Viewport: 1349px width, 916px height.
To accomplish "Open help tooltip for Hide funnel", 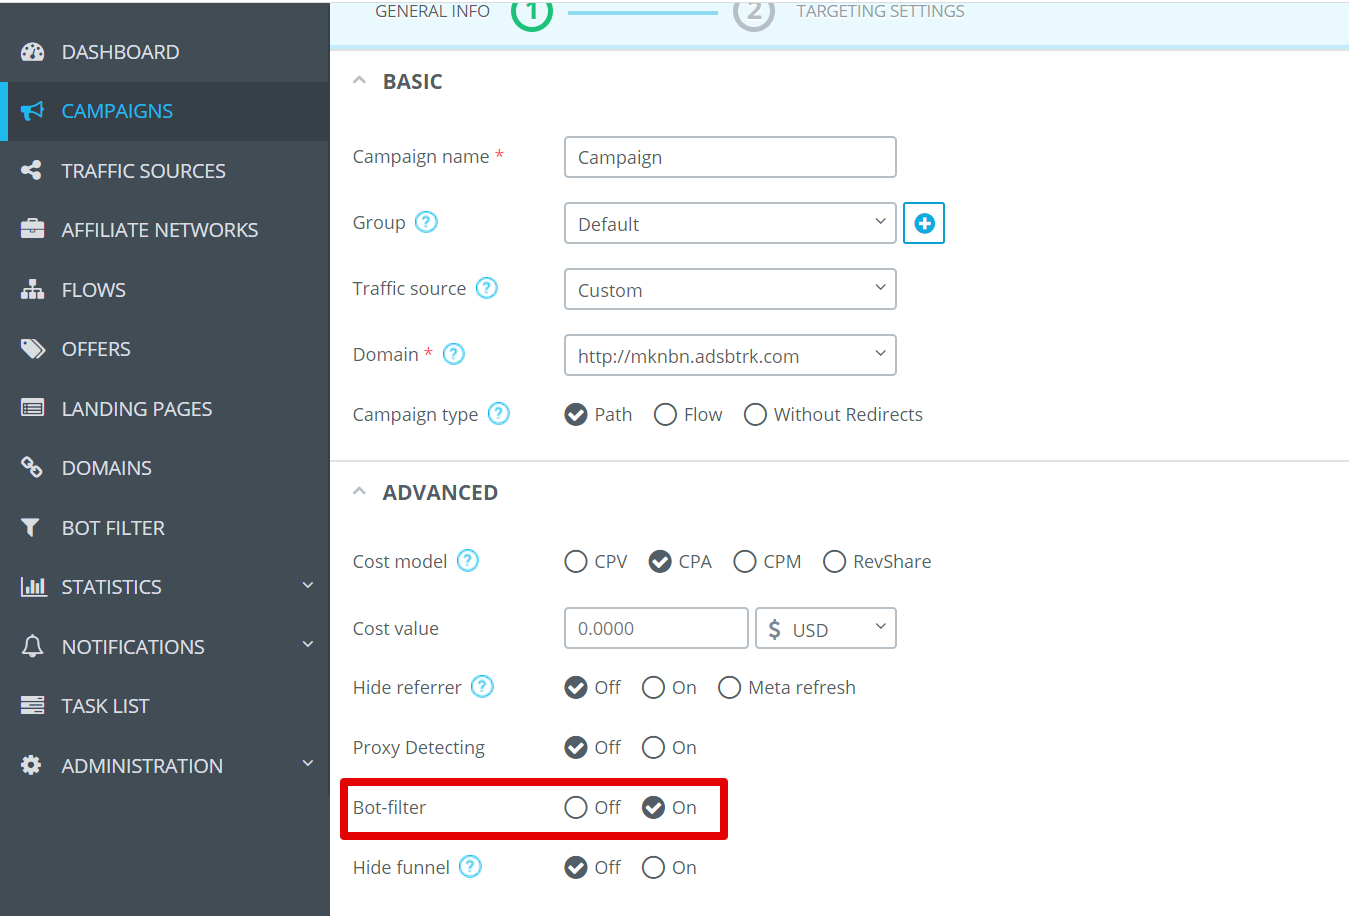I will [471, 866].
